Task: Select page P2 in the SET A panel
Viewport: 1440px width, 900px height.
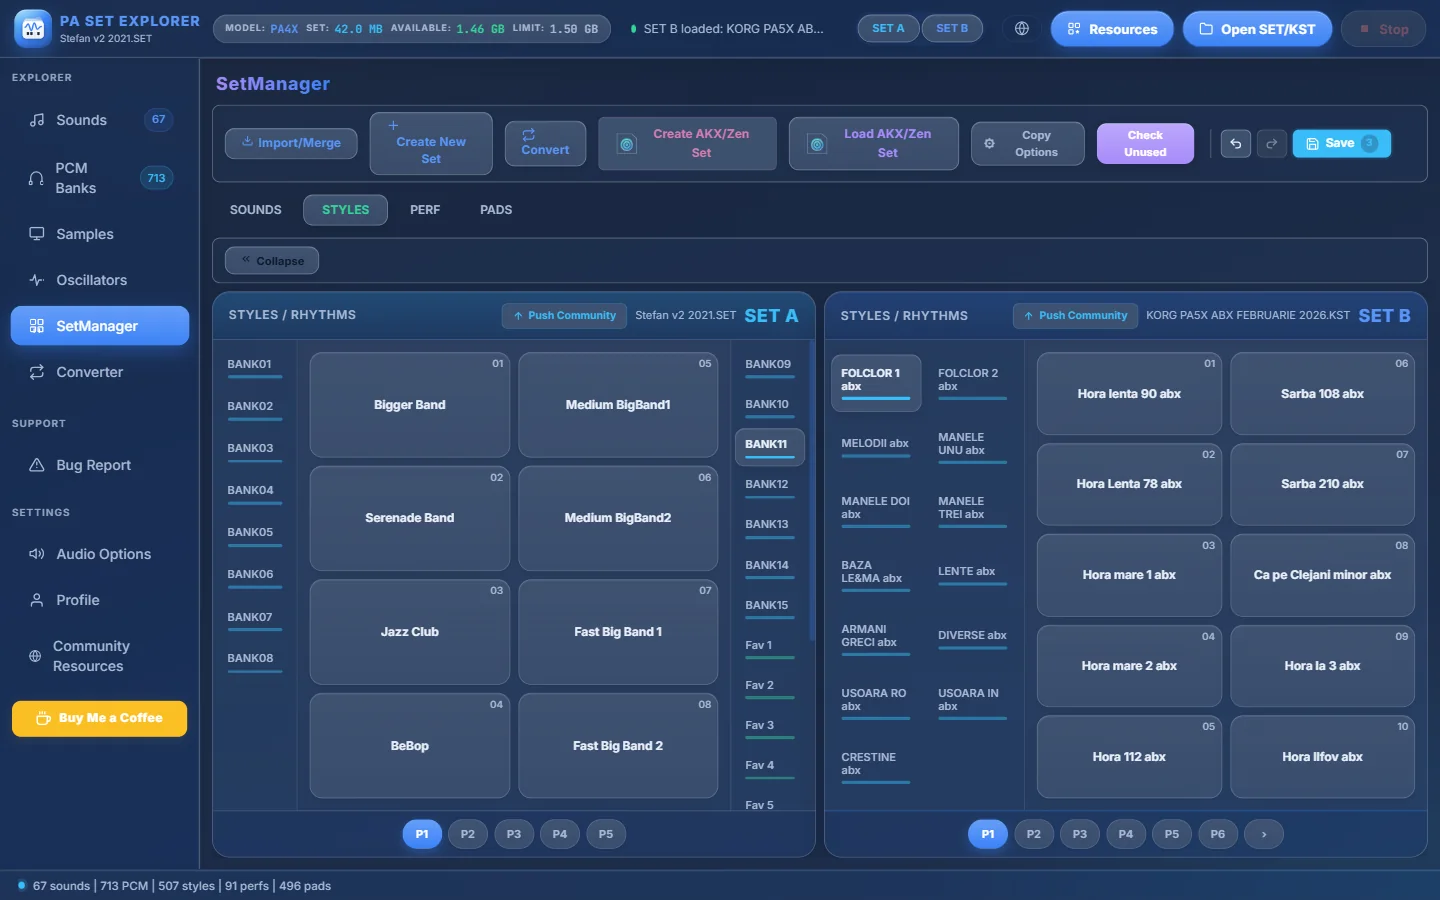Action: (468, 834)
